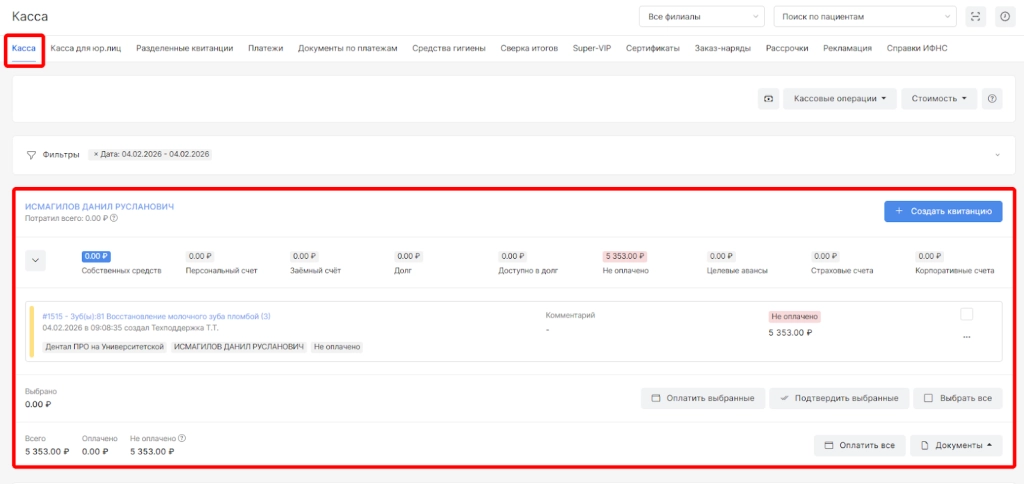The width and height of the screenshot is (1024, 484).
Task: Open the three-dot menu for receipt #1515
Action: click(x=966, y=337)
